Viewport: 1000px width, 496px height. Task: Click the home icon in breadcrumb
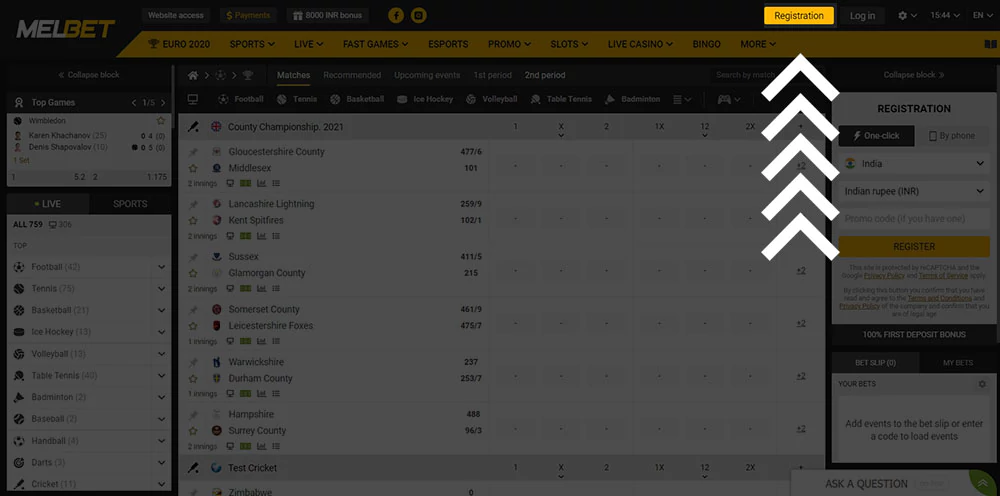[193, 75]
